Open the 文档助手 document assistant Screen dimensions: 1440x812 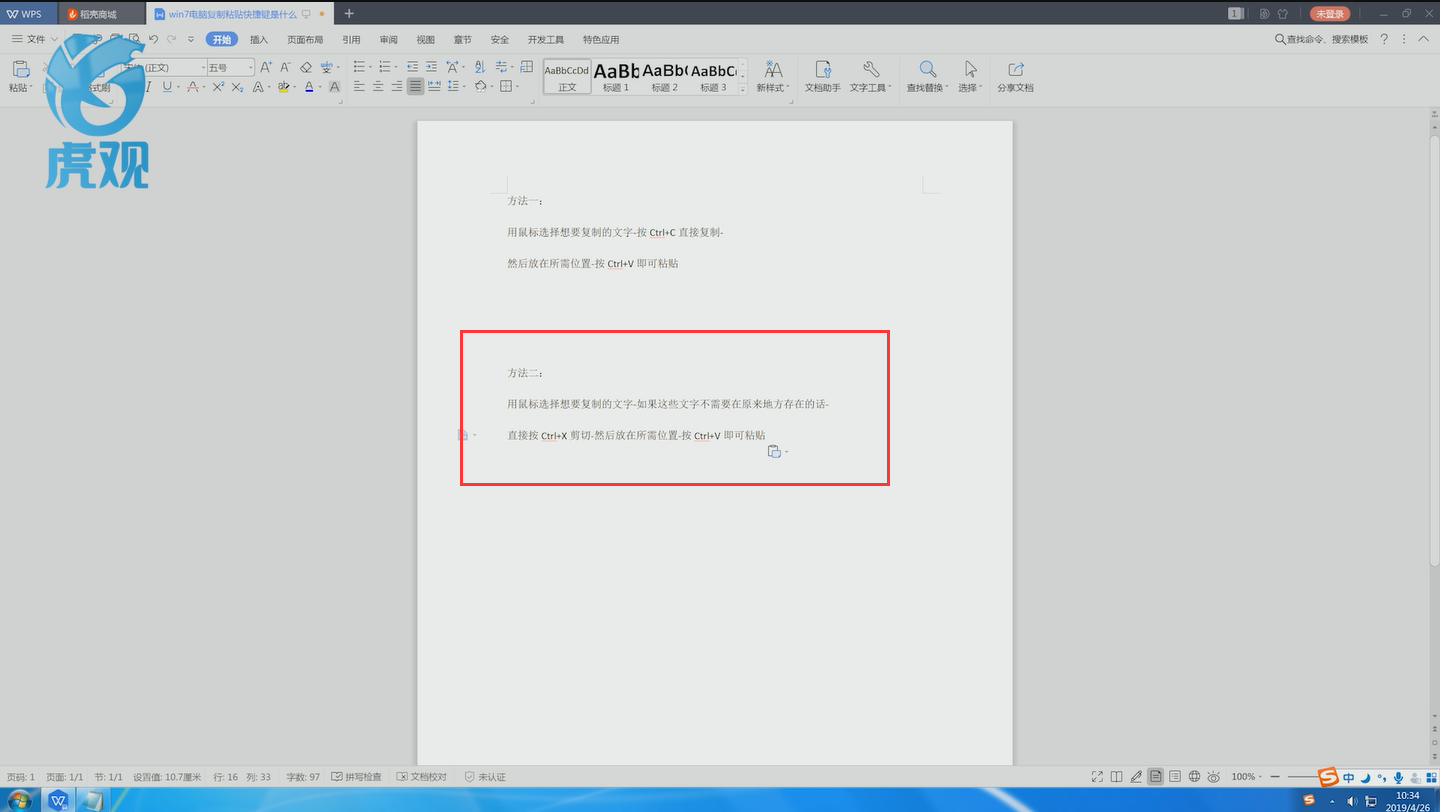point(823,76)
